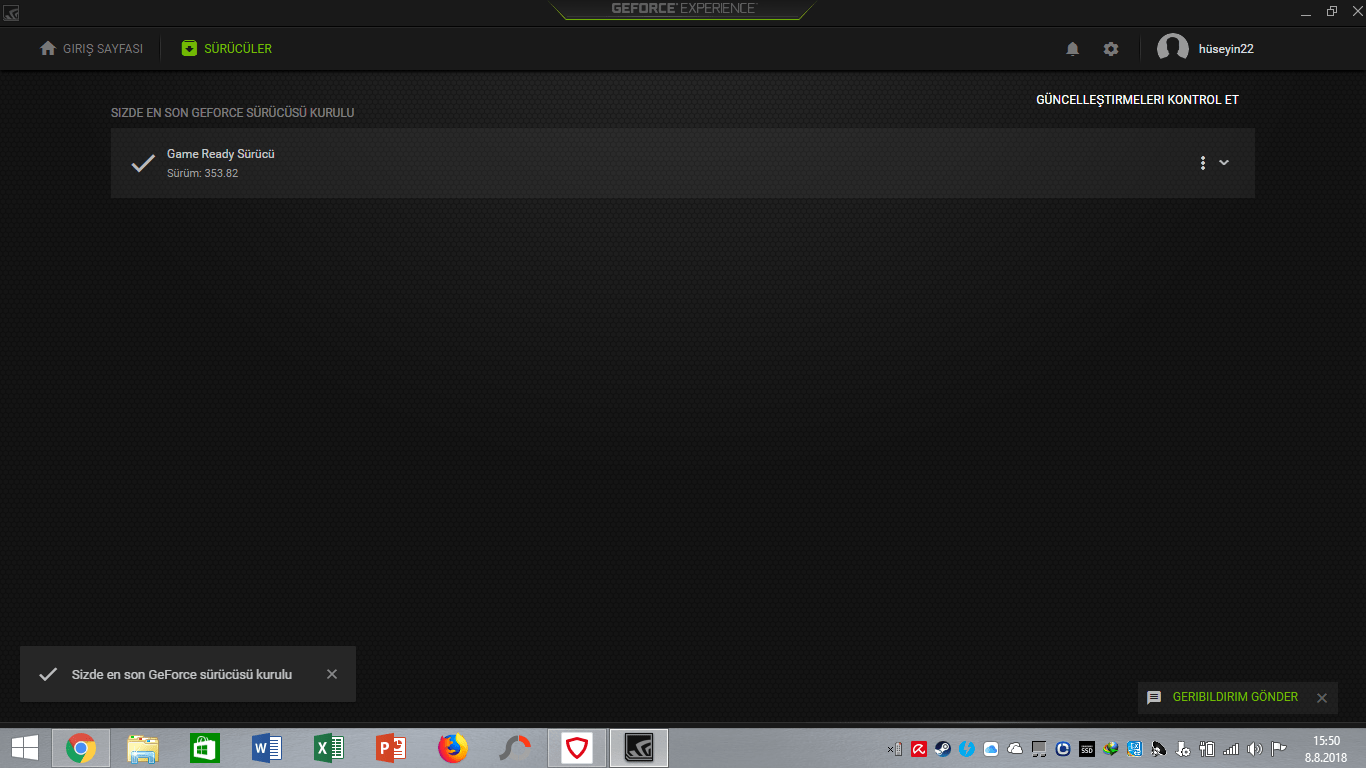Open the Action Center flag icon
The width and height of the screenshot is (1366, 768).
click(1279, 748)
